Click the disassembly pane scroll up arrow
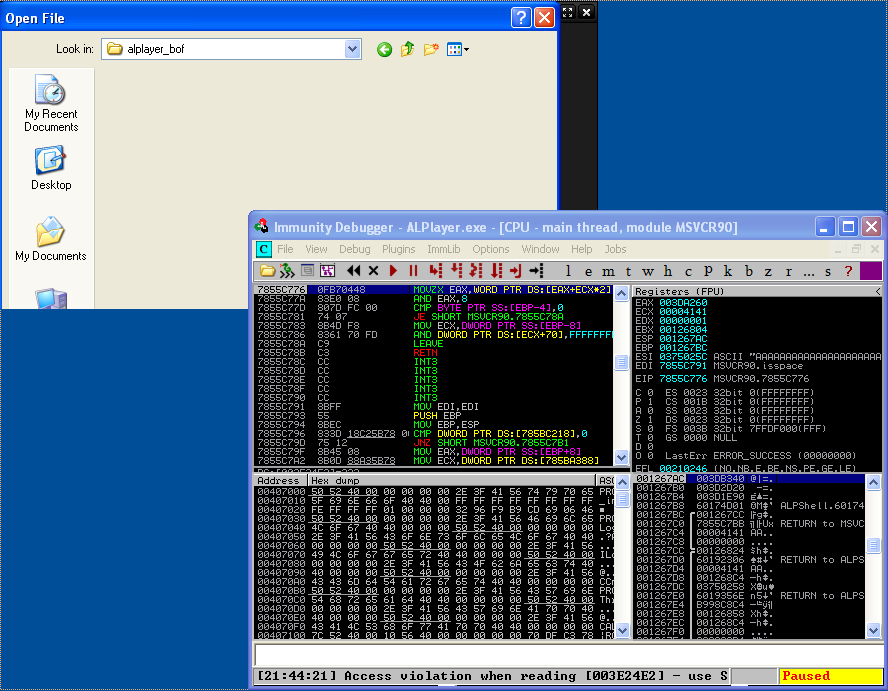Image resolution: width=888 pixels, height=691 pixels. coord(621,293)
